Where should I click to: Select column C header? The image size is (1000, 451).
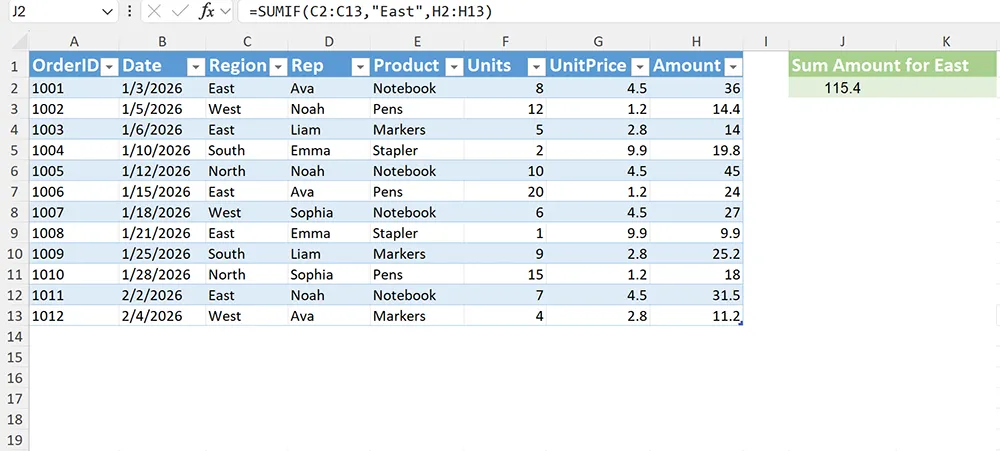[246, 42]
